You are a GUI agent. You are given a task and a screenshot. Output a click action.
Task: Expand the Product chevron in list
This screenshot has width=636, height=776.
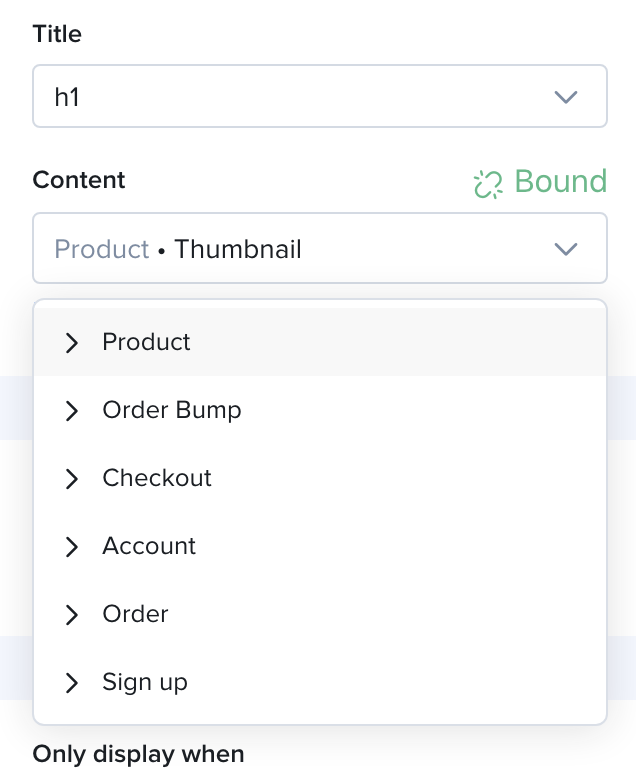click(x=72, y=343)
